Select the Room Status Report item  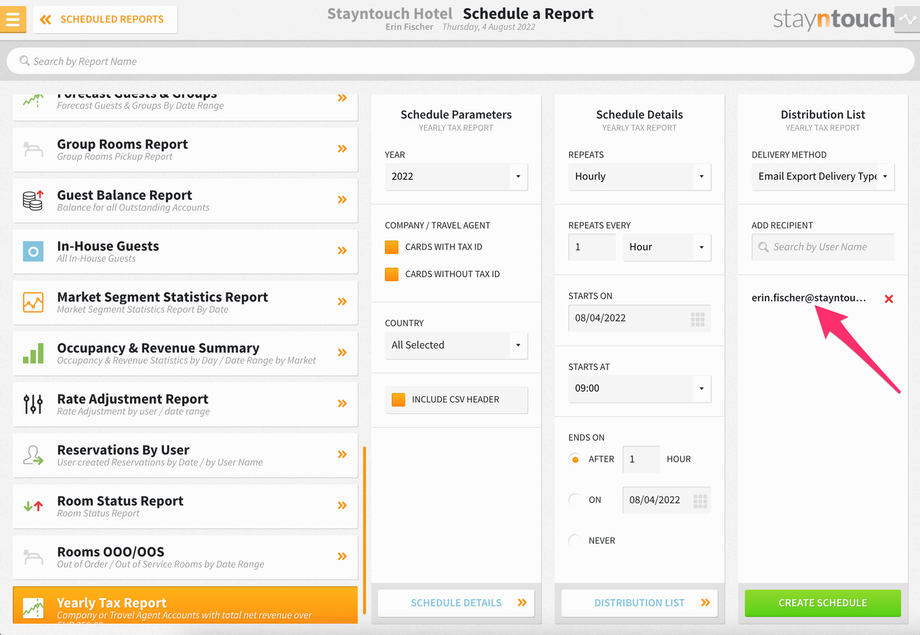click(185, 506)
